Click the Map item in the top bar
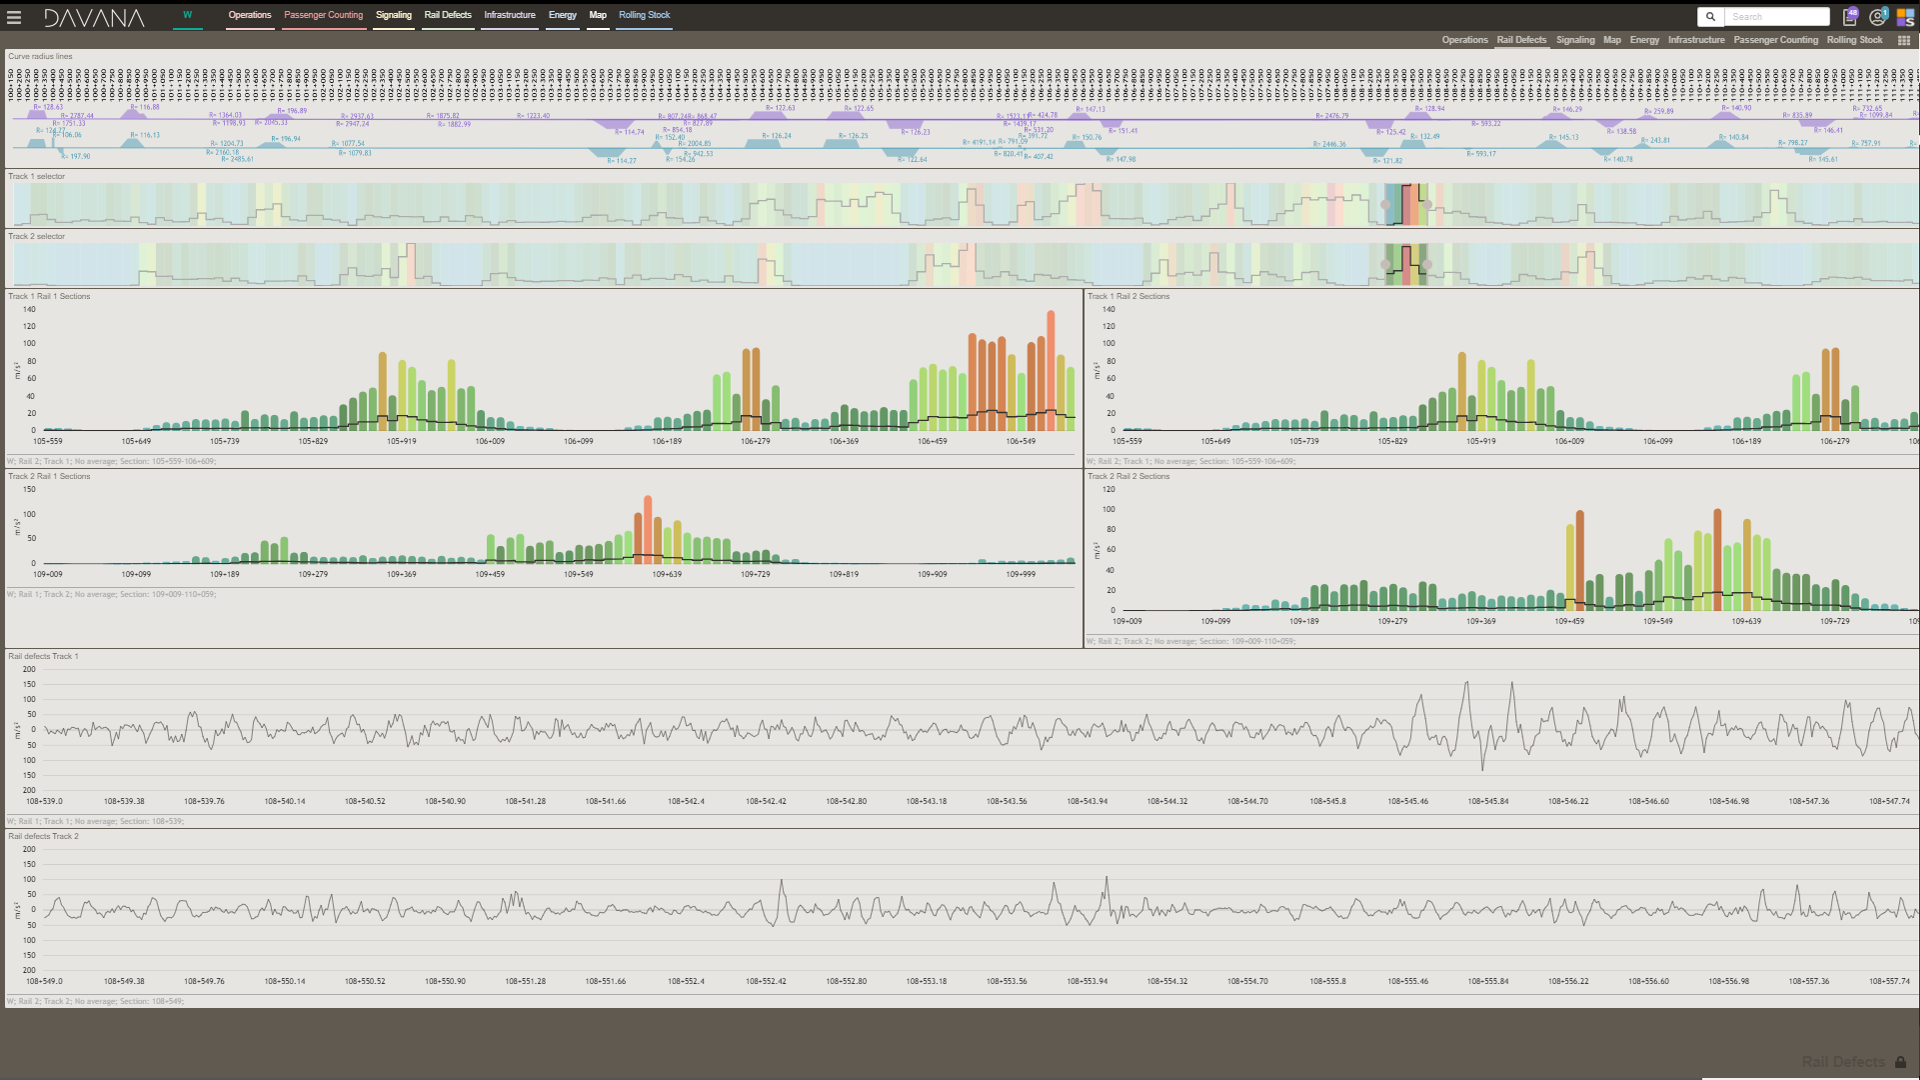The height and width of the screenshot is (1080, 1920). [598, 15]
